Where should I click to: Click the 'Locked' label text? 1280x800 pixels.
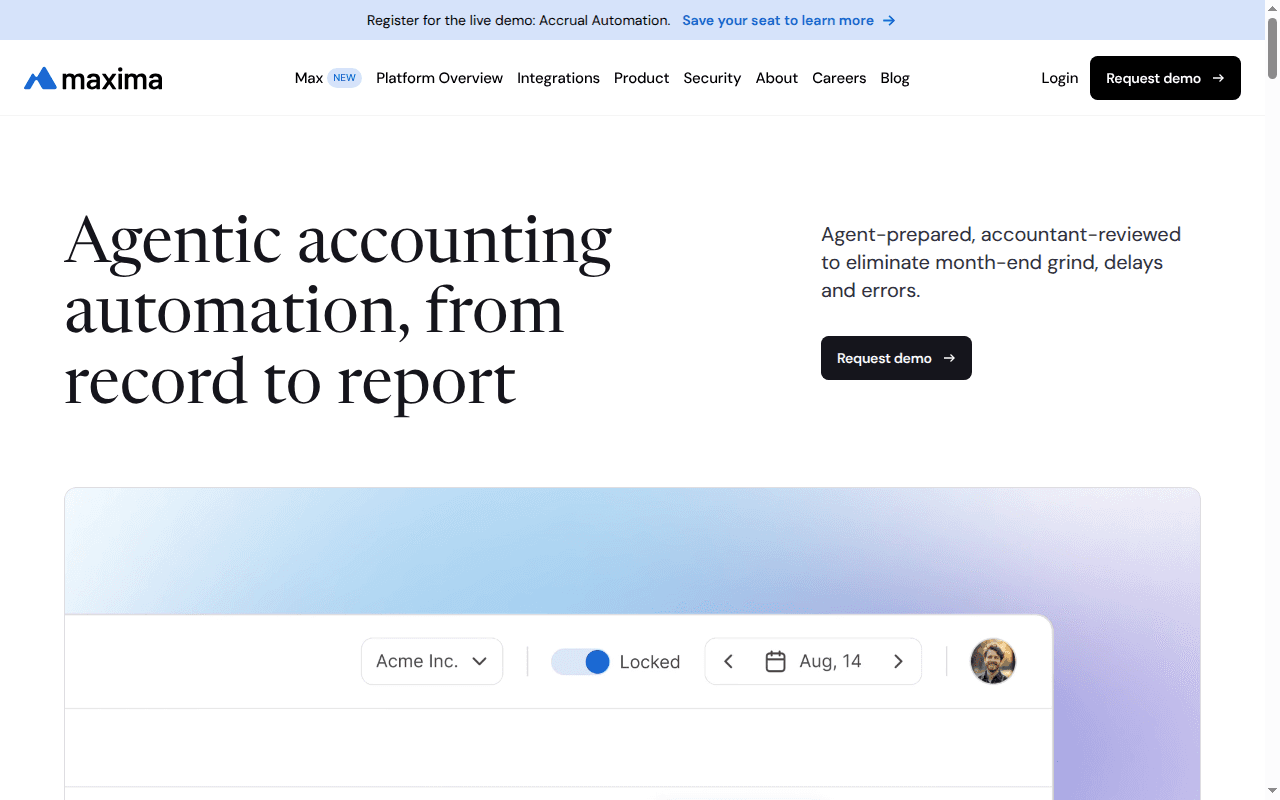click(650, 662)
